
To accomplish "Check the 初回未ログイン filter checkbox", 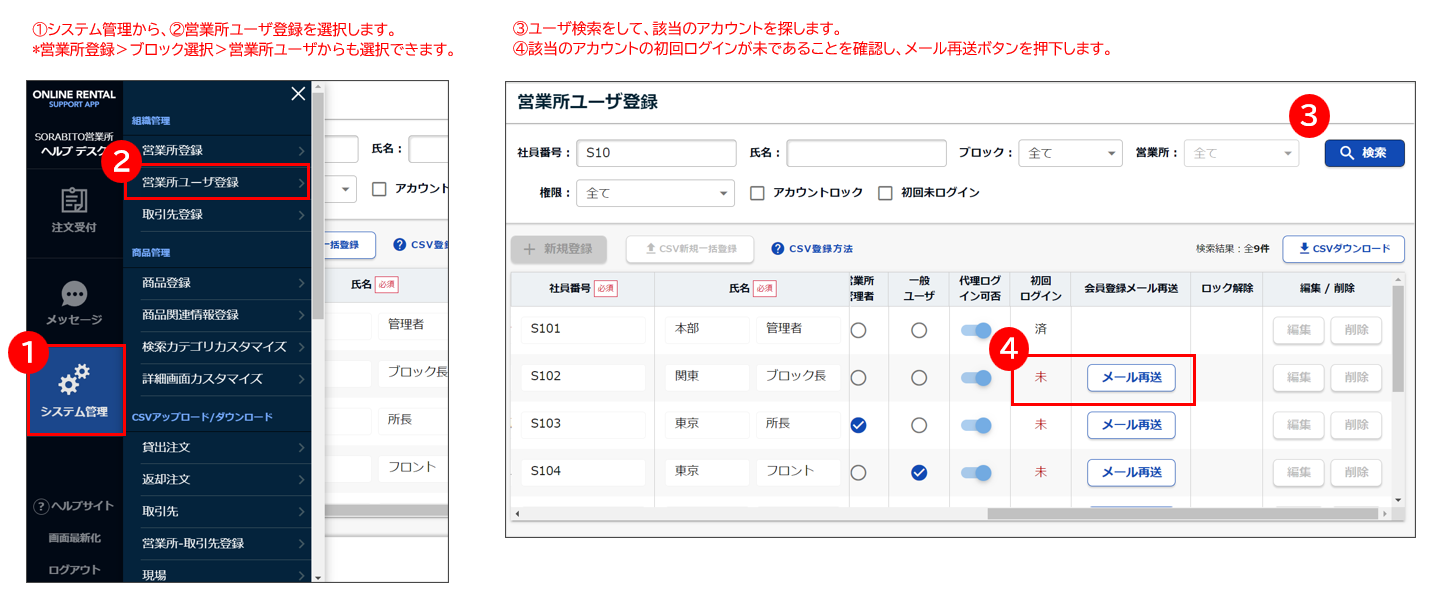I will point(885,193).
